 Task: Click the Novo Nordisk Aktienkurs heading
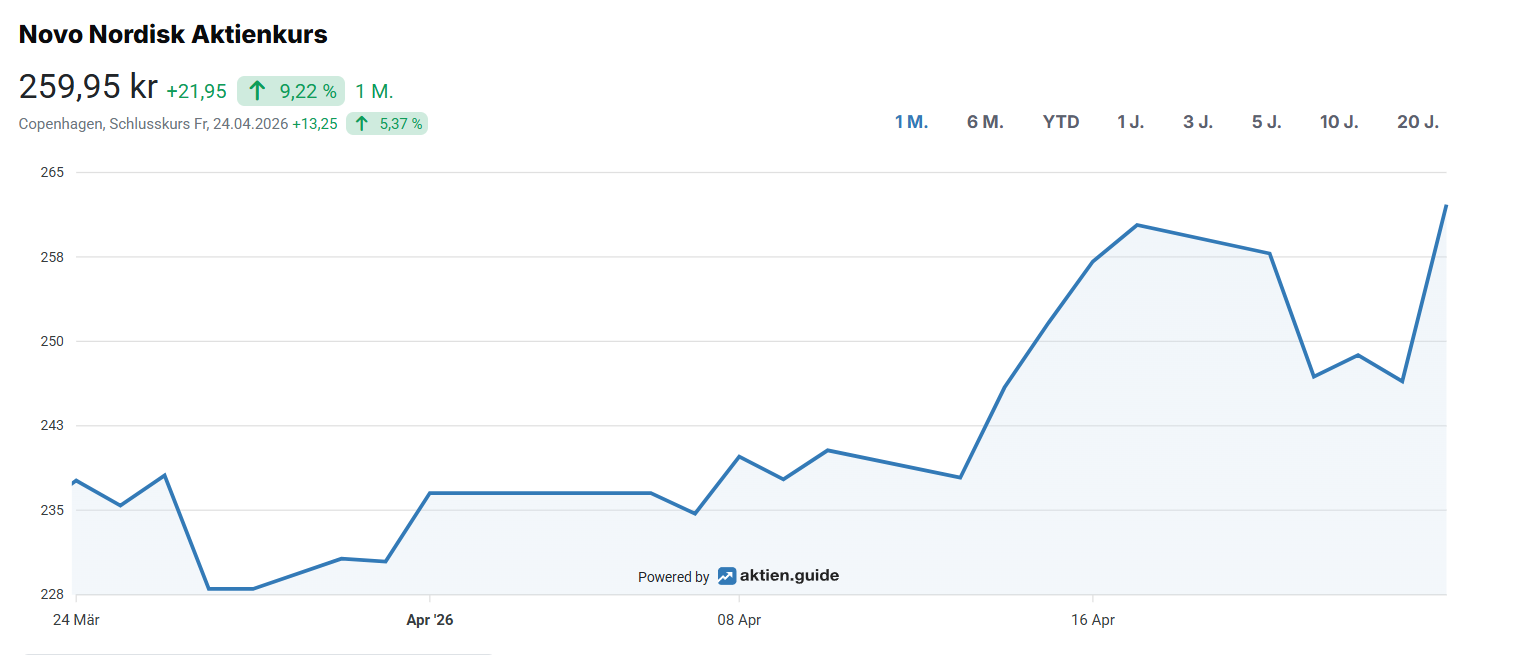174,34
